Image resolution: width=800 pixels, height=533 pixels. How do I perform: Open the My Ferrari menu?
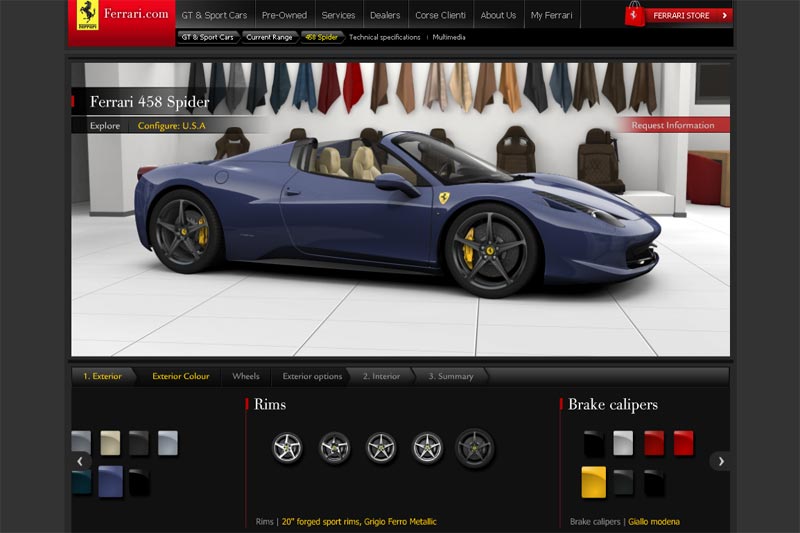552,15
